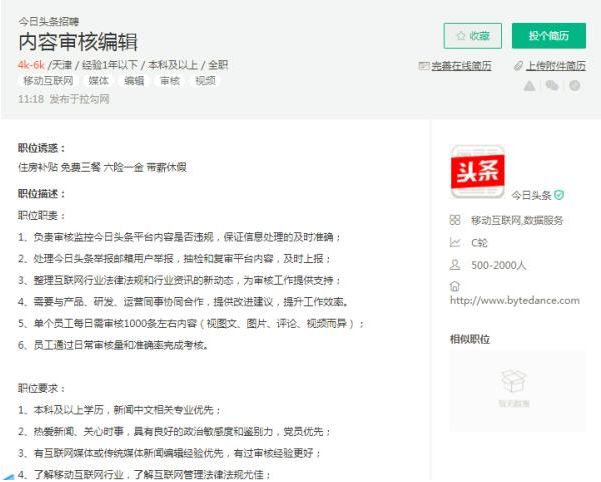Select the 媒体 tag
The image size is (601, 482).
[99, 80]
